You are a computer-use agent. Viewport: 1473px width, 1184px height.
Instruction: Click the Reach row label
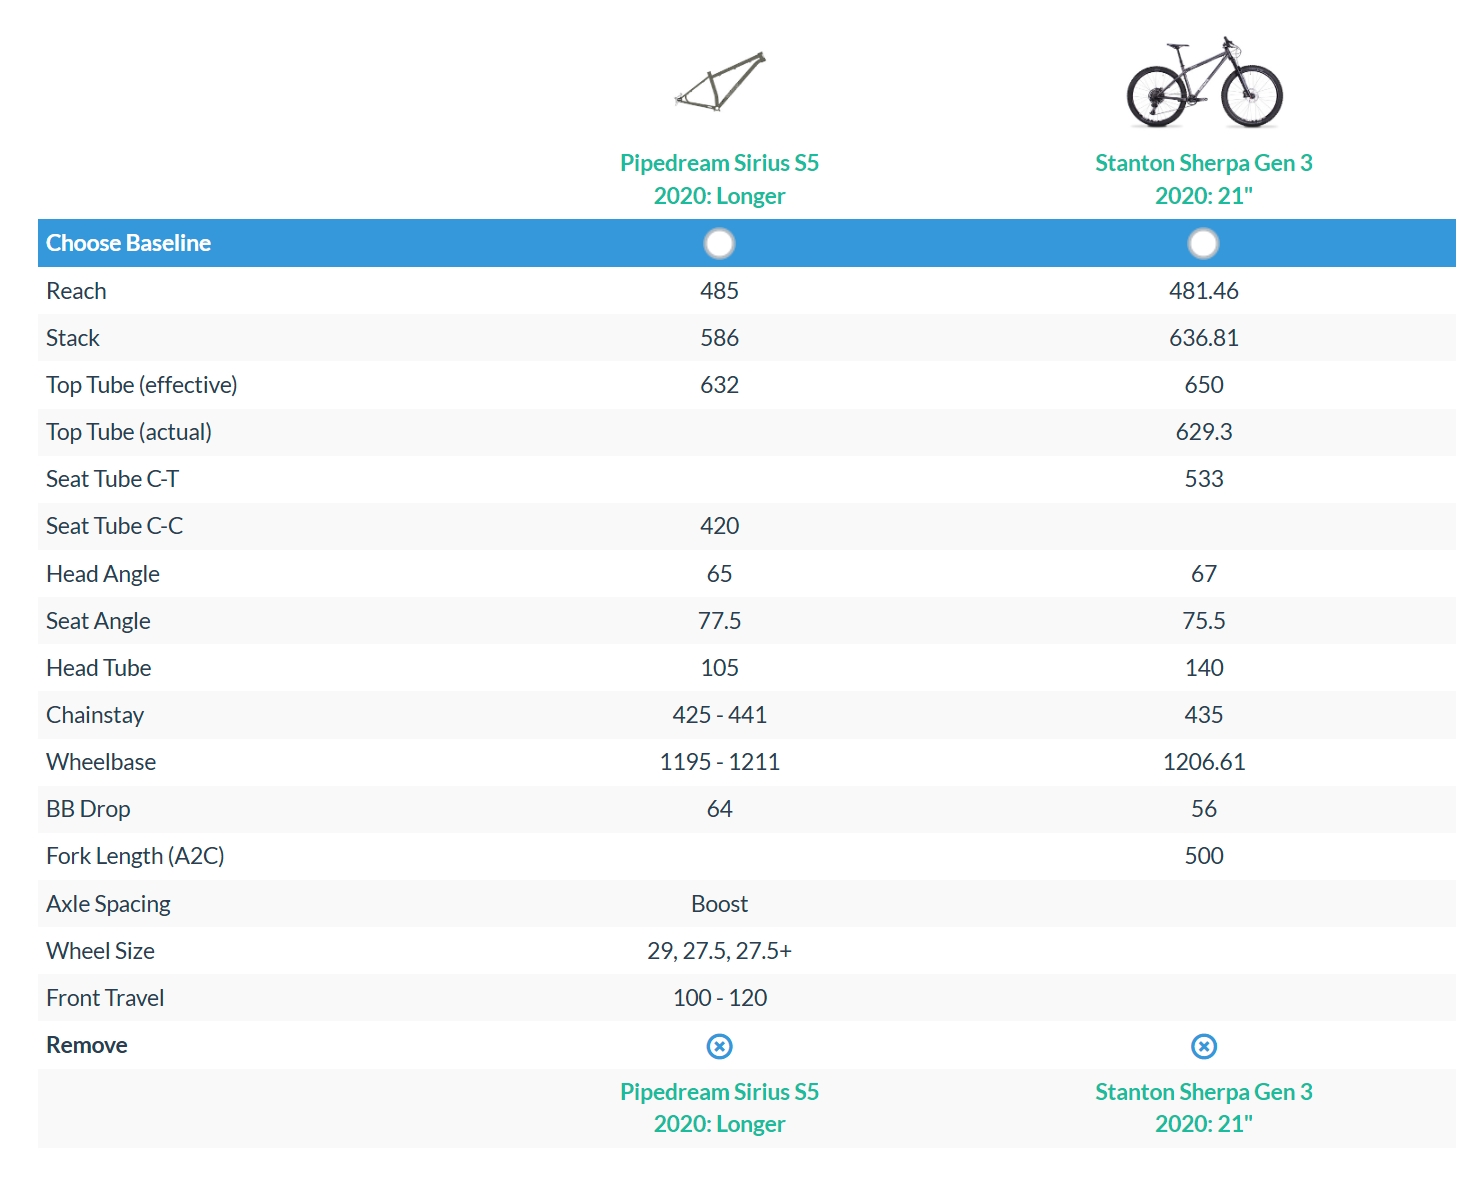pyautogui.click(x=76, y=291)
